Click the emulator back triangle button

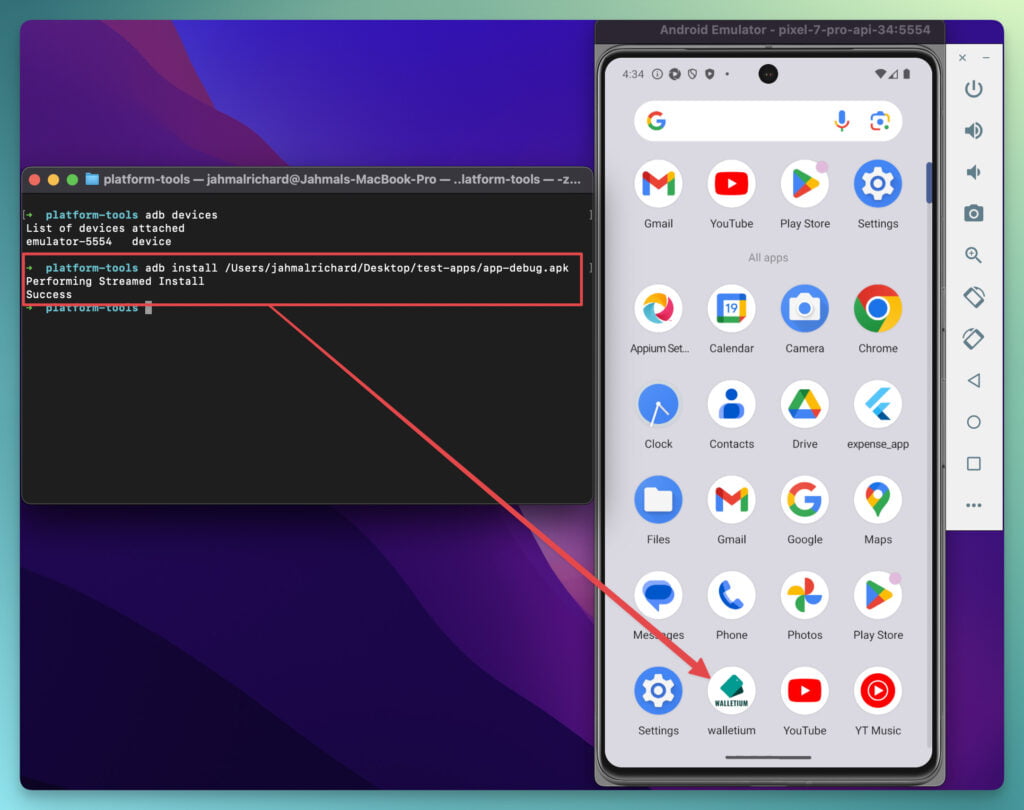click(973, 380)
